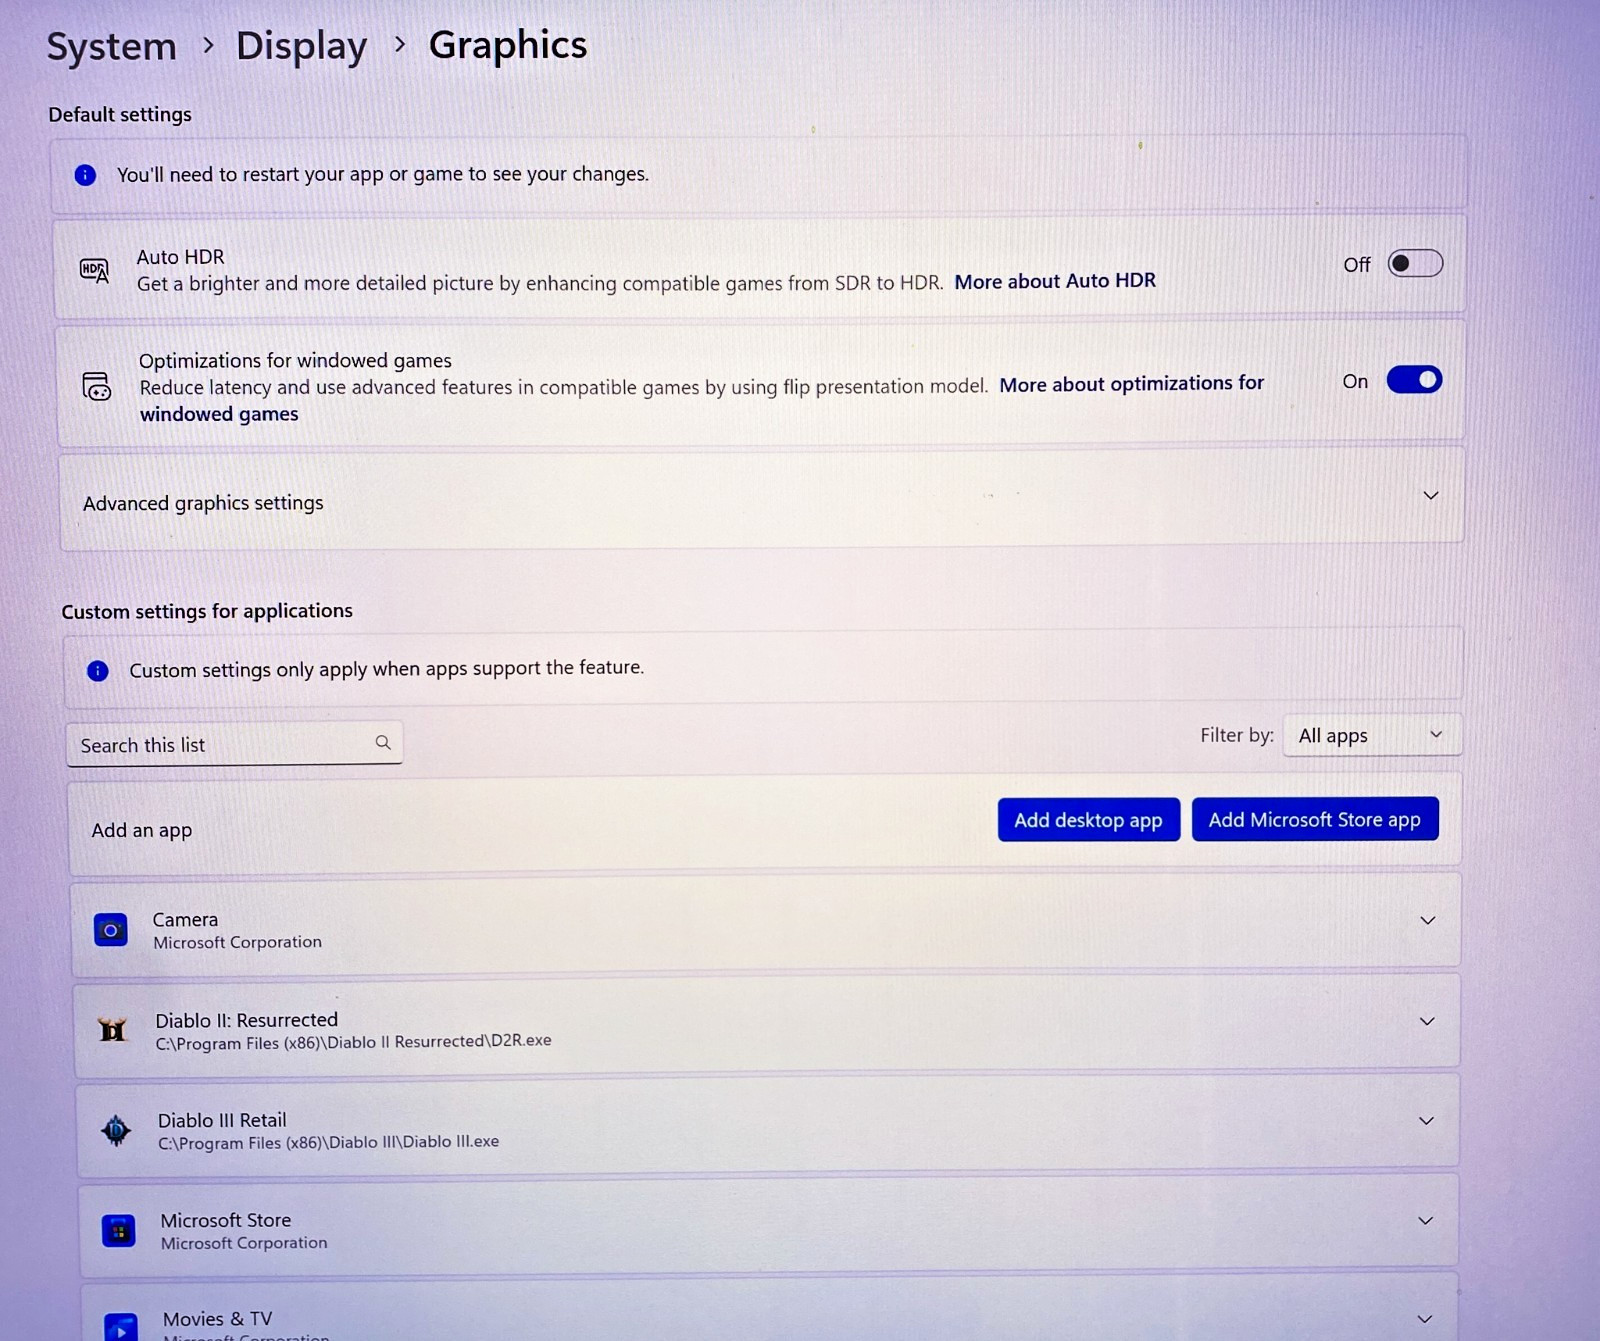1600x1341 pixels.
Task: Expand Diablo III Retail settings chevron
Action: coord(1427,1121)
